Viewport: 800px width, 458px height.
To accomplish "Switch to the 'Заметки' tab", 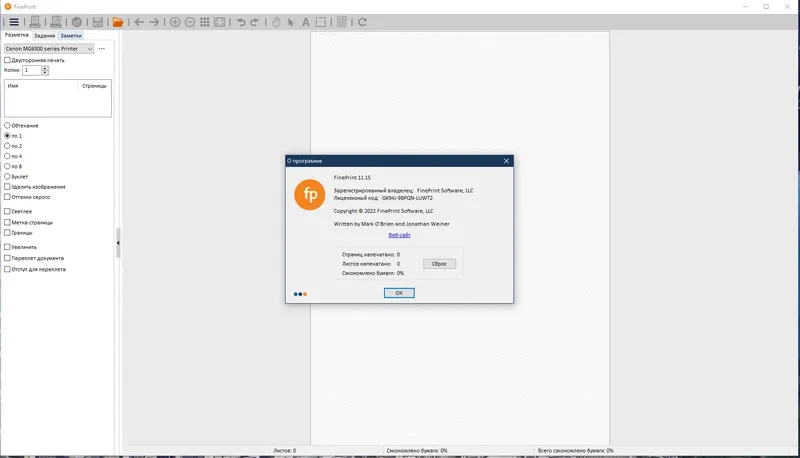I will (71, 36).
